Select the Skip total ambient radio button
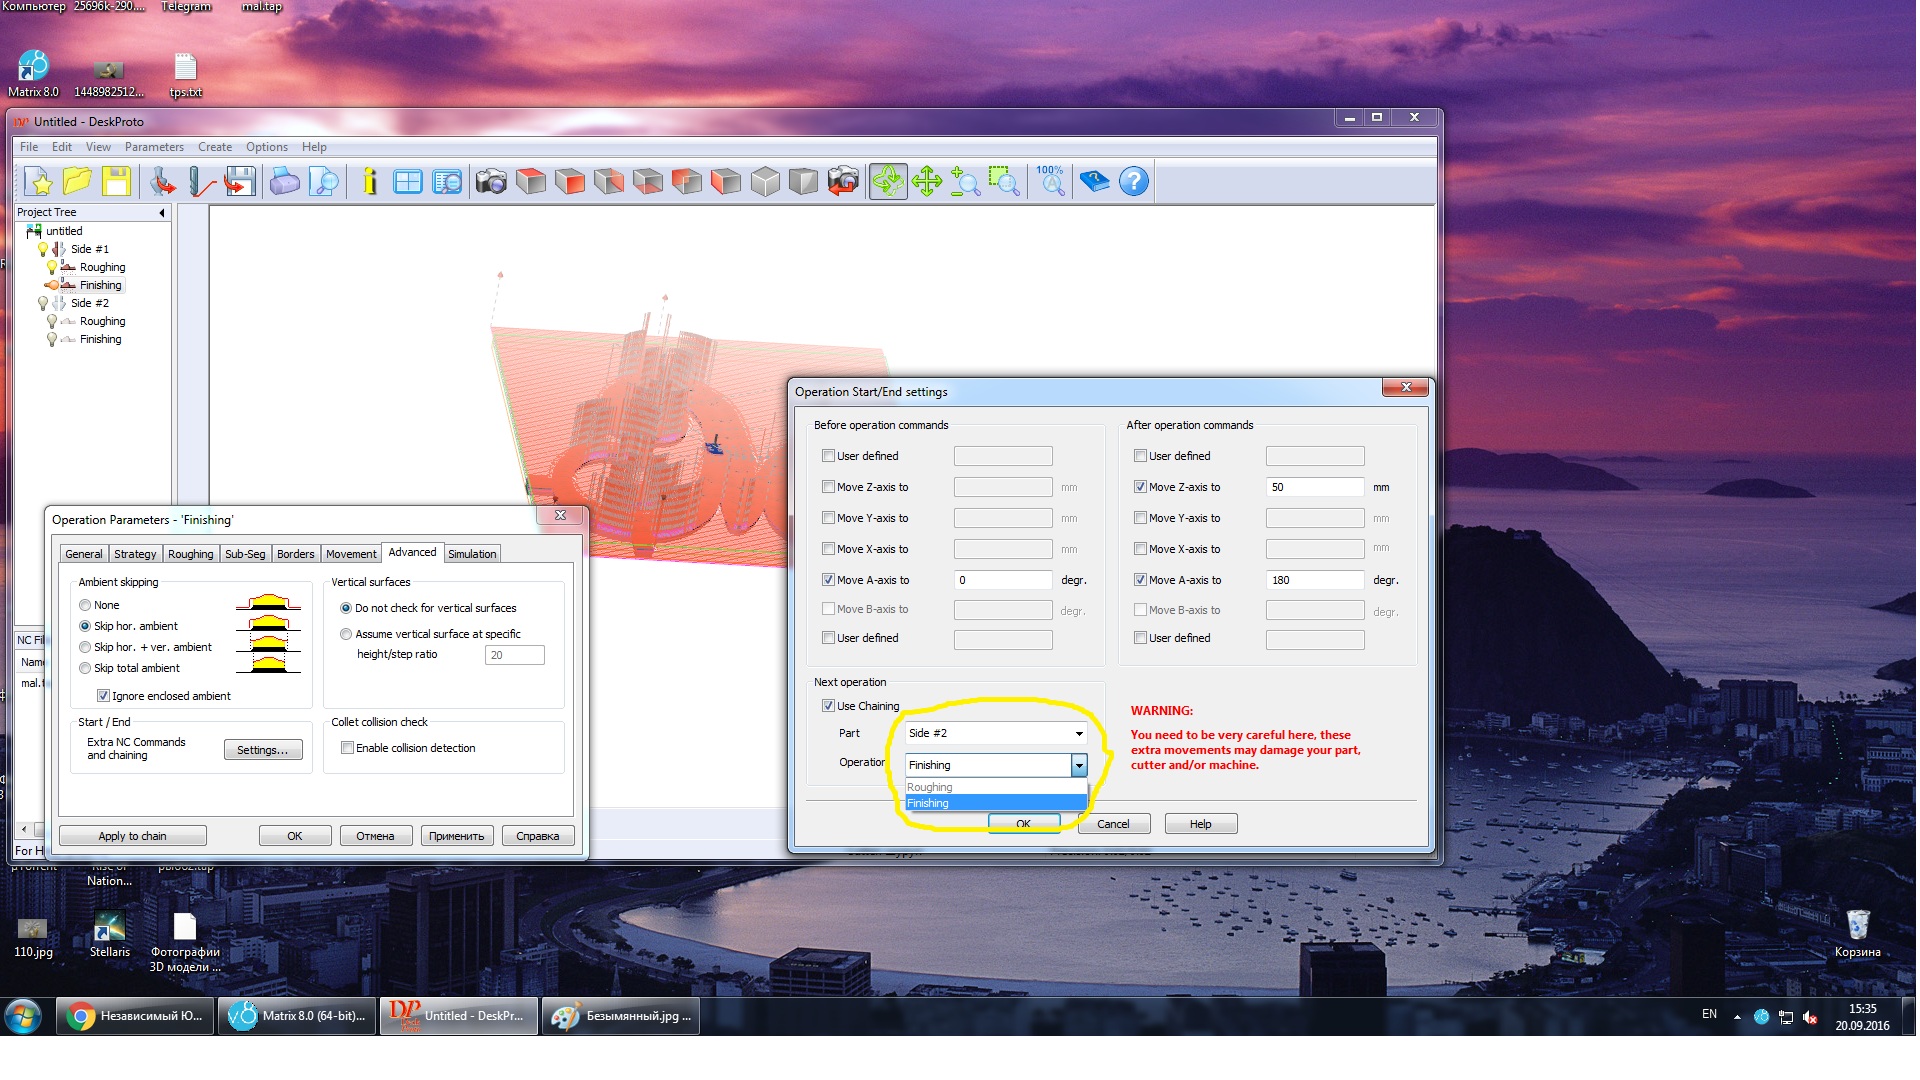This screenshot has height=1080, width=1920. pyautogui.click(x=85, y=668)
